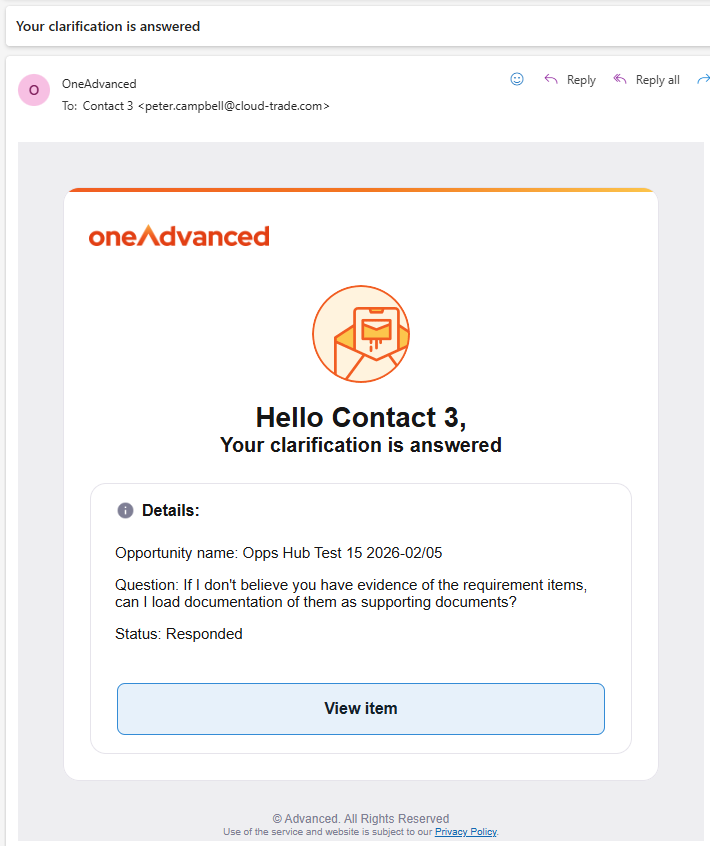Click the "To:" label under the sender
710x846 pixels.
click(70, 106)
